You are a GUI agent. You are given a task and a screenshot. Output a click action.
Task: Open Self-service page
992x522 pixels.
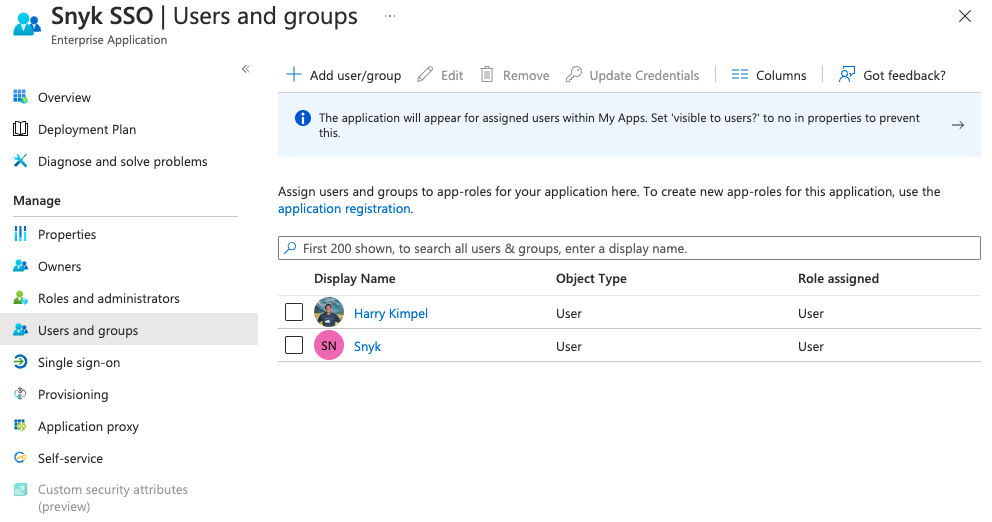(70, 458)
